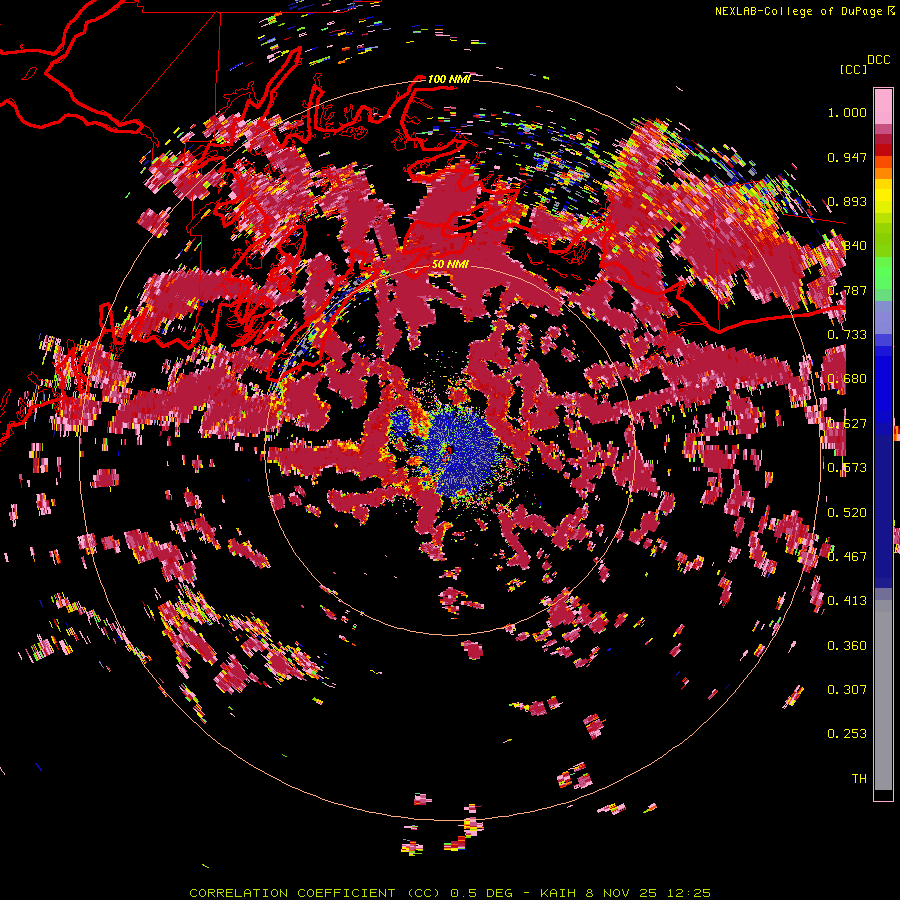Click the 0.733 scale value
The width and height of the screenshot is (900, 900).
click(847, 335)
